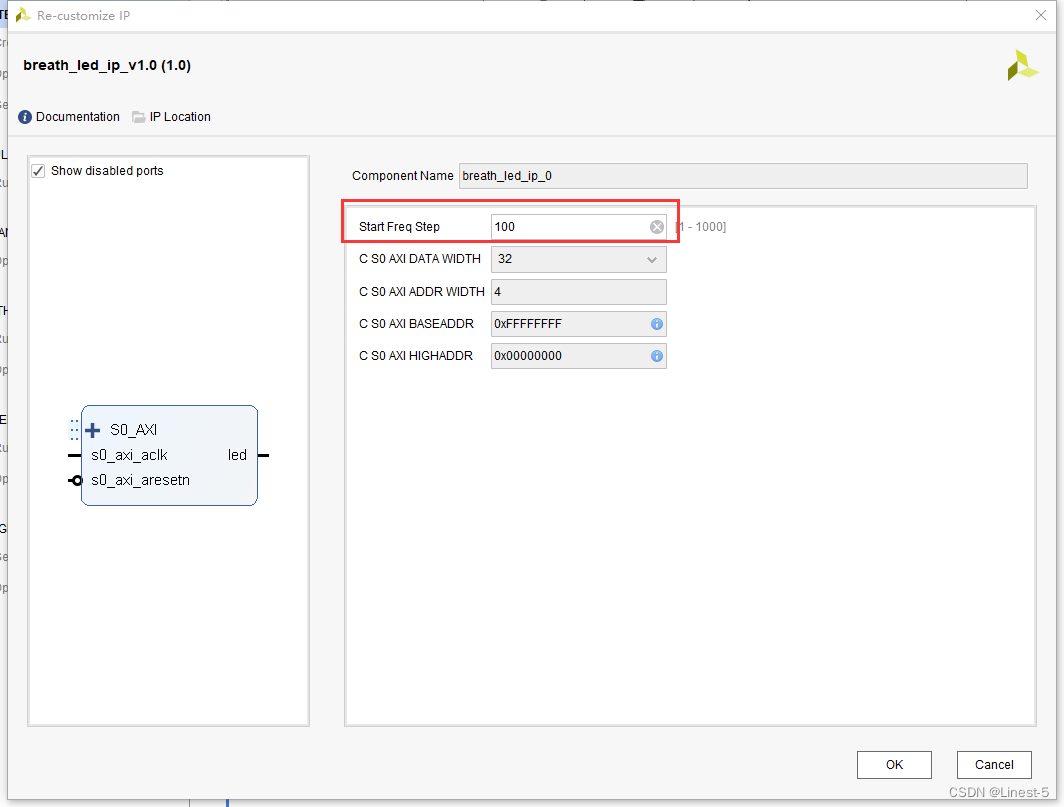The height and width of the screenshot is (807, 1064).
Task: Click the Vivado icon in title bar
Action: (22, 15)
